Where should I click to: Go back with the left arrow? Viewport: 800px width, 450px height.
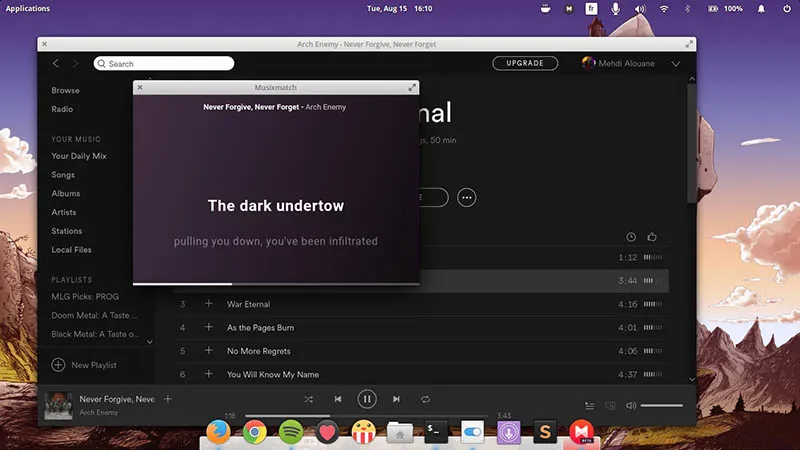[x=56, y=63]
